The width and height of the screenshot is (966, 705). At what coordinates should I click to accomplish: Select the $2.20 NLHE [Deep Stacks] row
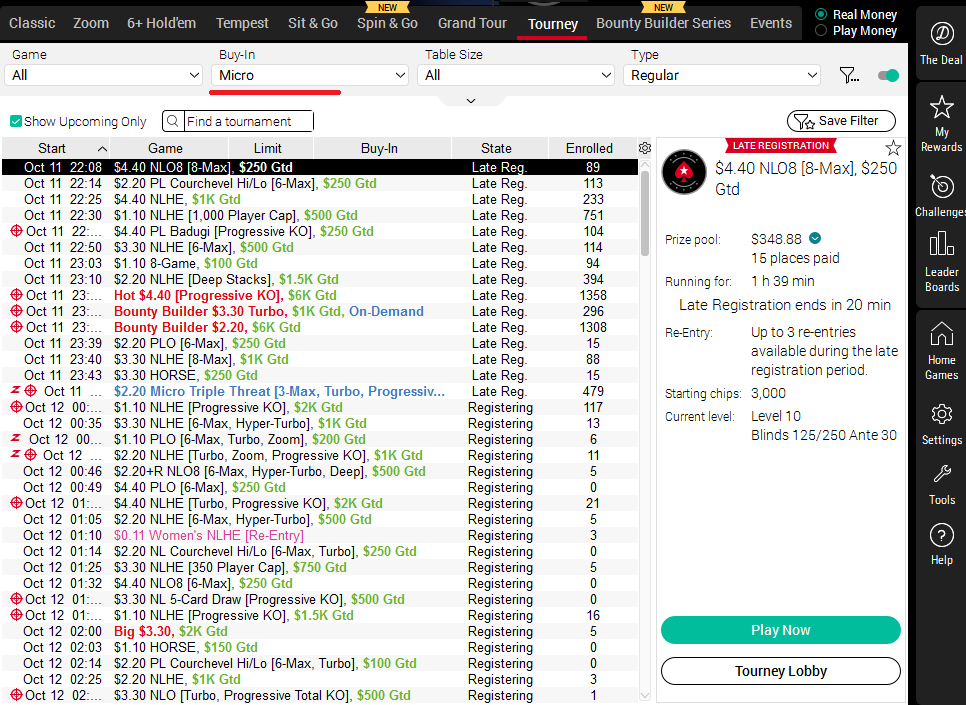click(320, 279)
